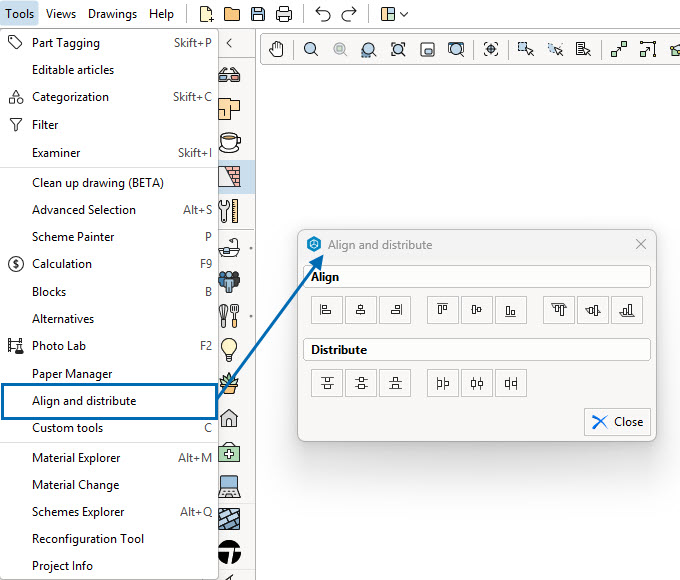Open the wrench and ruler tools tab
The height and width of the screenshot is (580, 680).
229,211
